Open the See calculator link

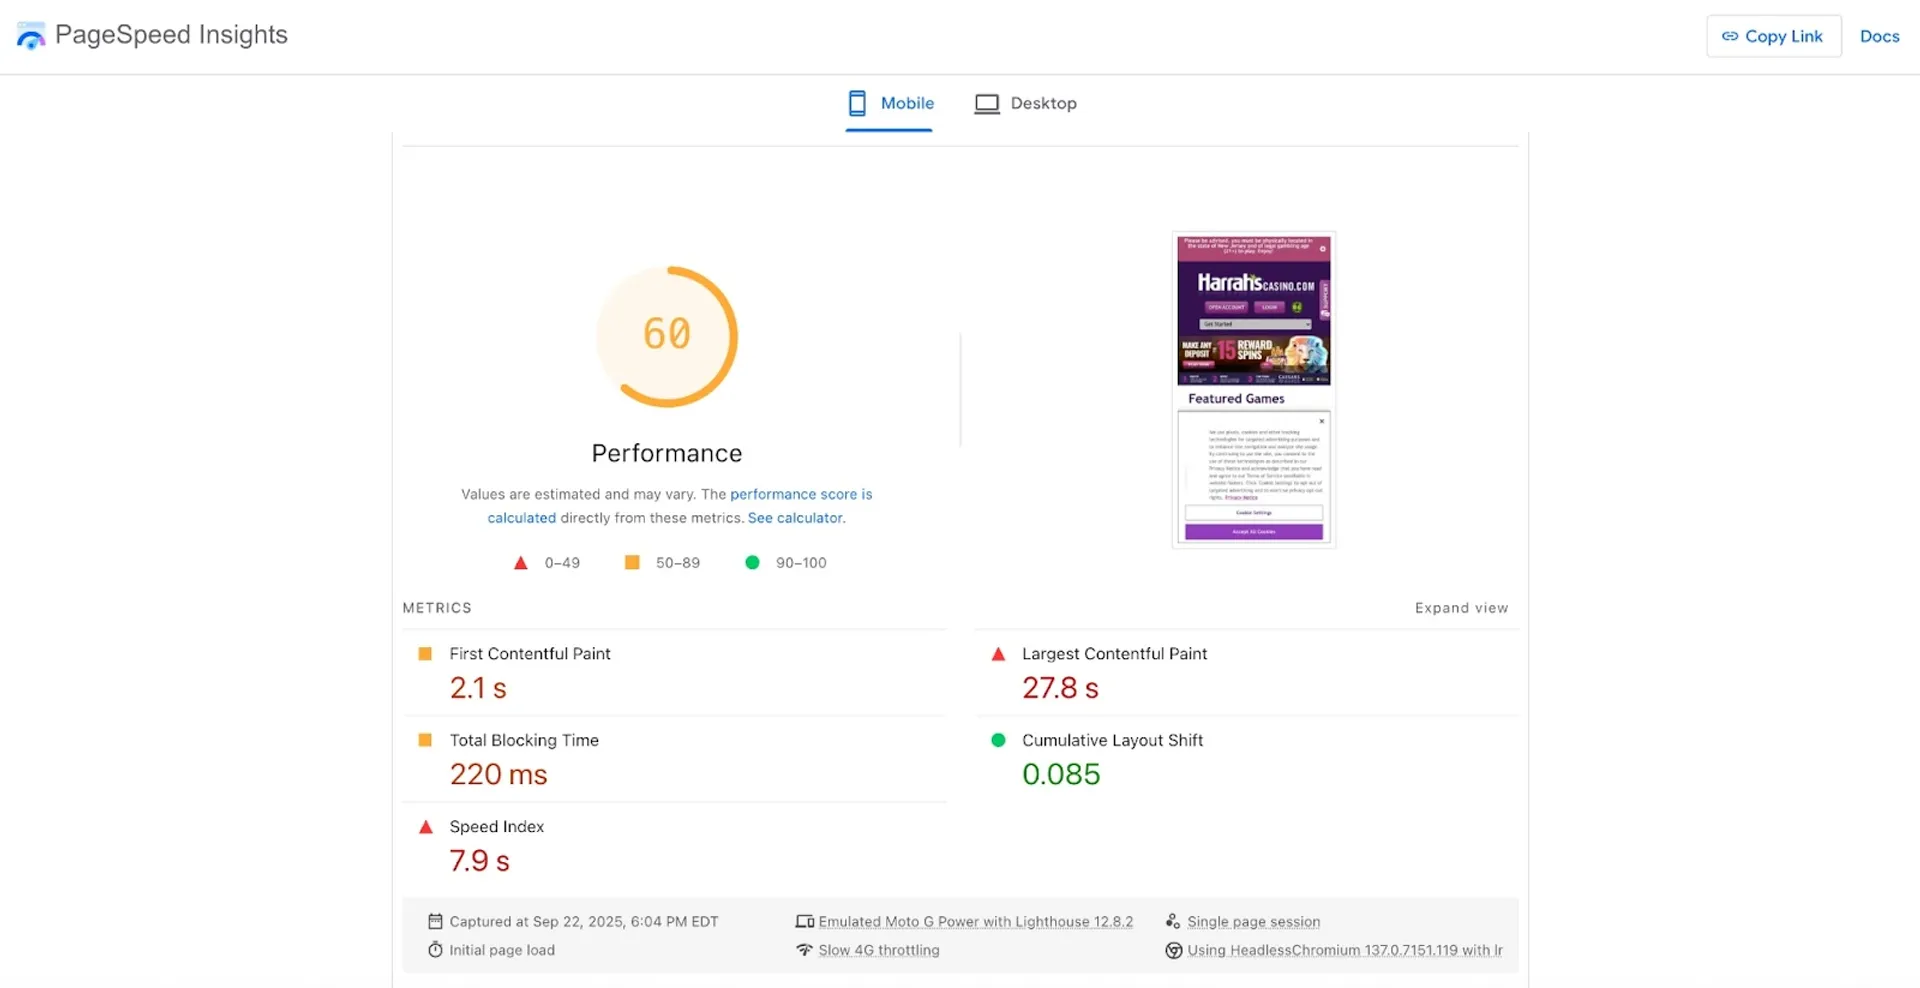click(x=795, y=518)
